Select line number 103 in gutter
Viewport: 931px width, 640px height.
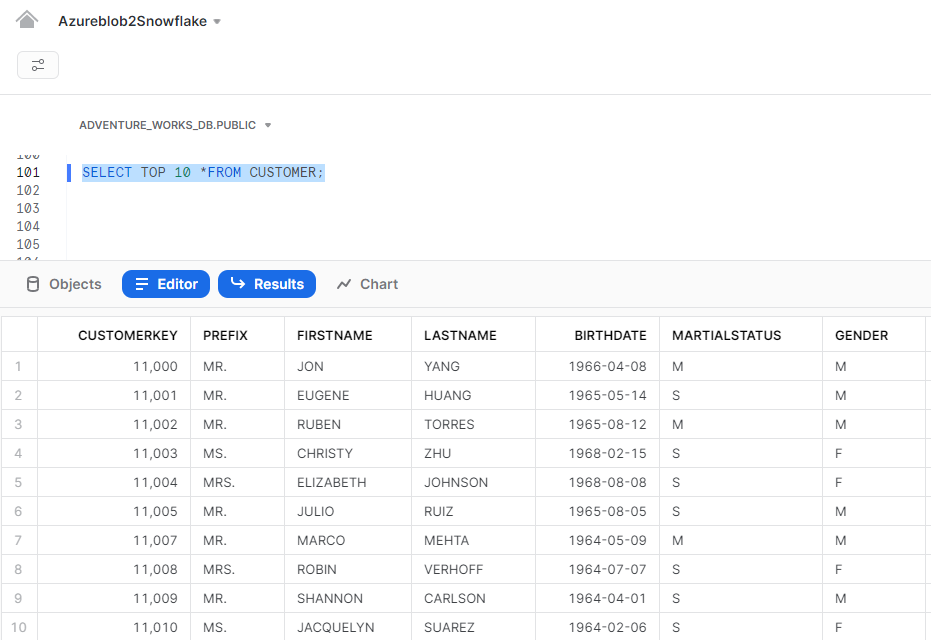28,208
